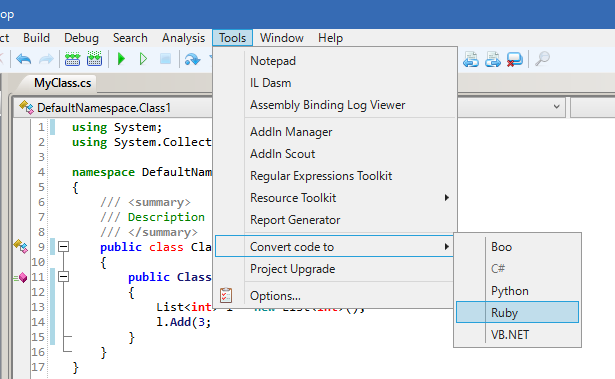Screen dimensions: 615x379
Task: Collapse the constructor fold marker on line 11
Action: (63, 277)
